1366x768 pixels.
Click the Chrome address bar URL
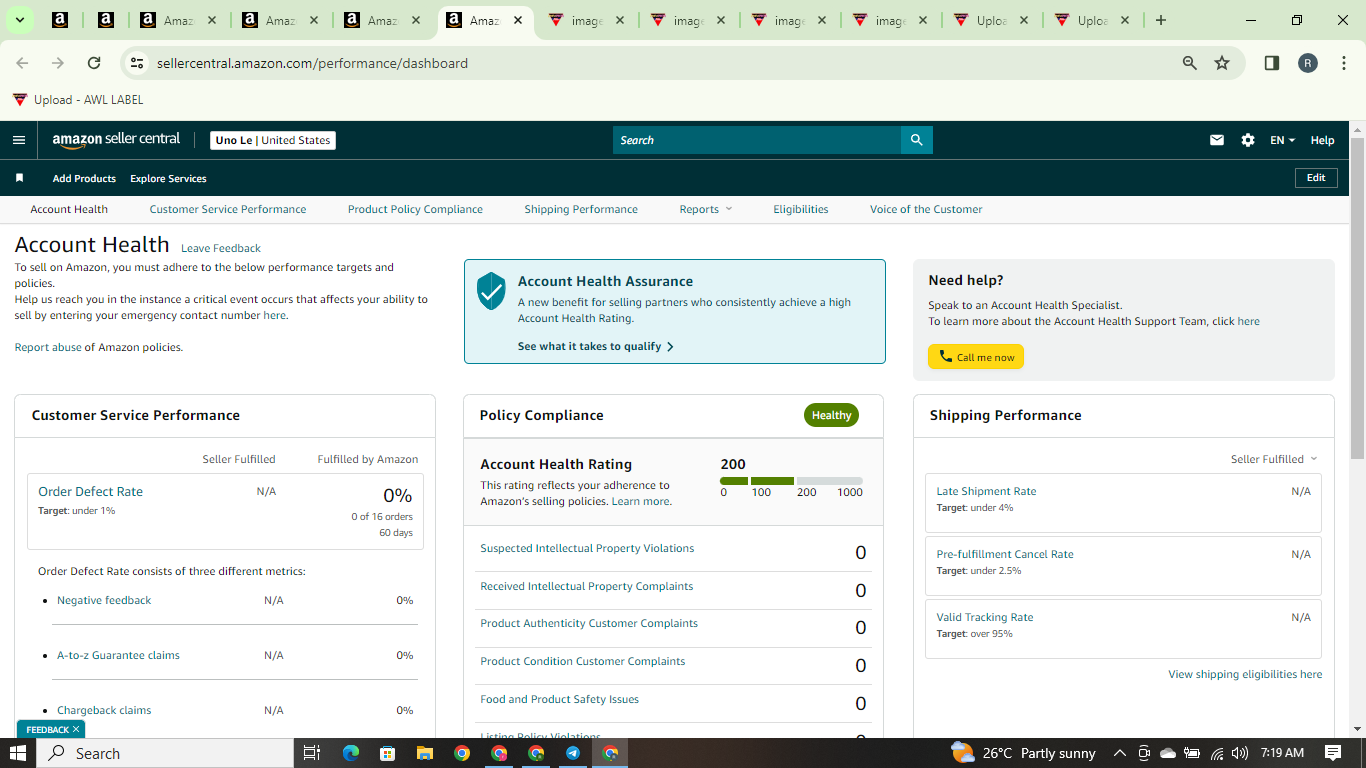(x=312, y=63)
